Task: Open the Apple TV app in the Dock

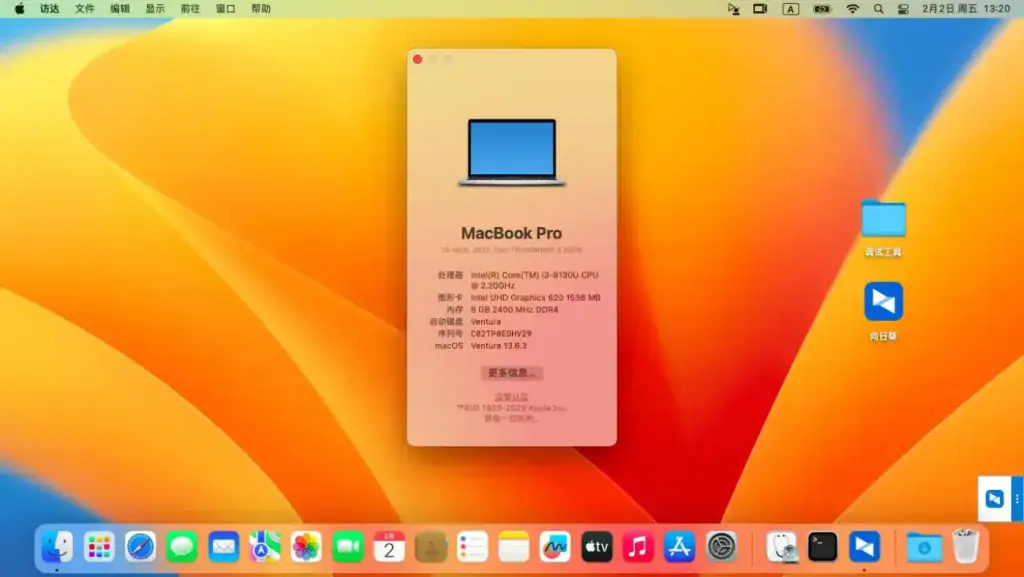Action: [597, 547]
